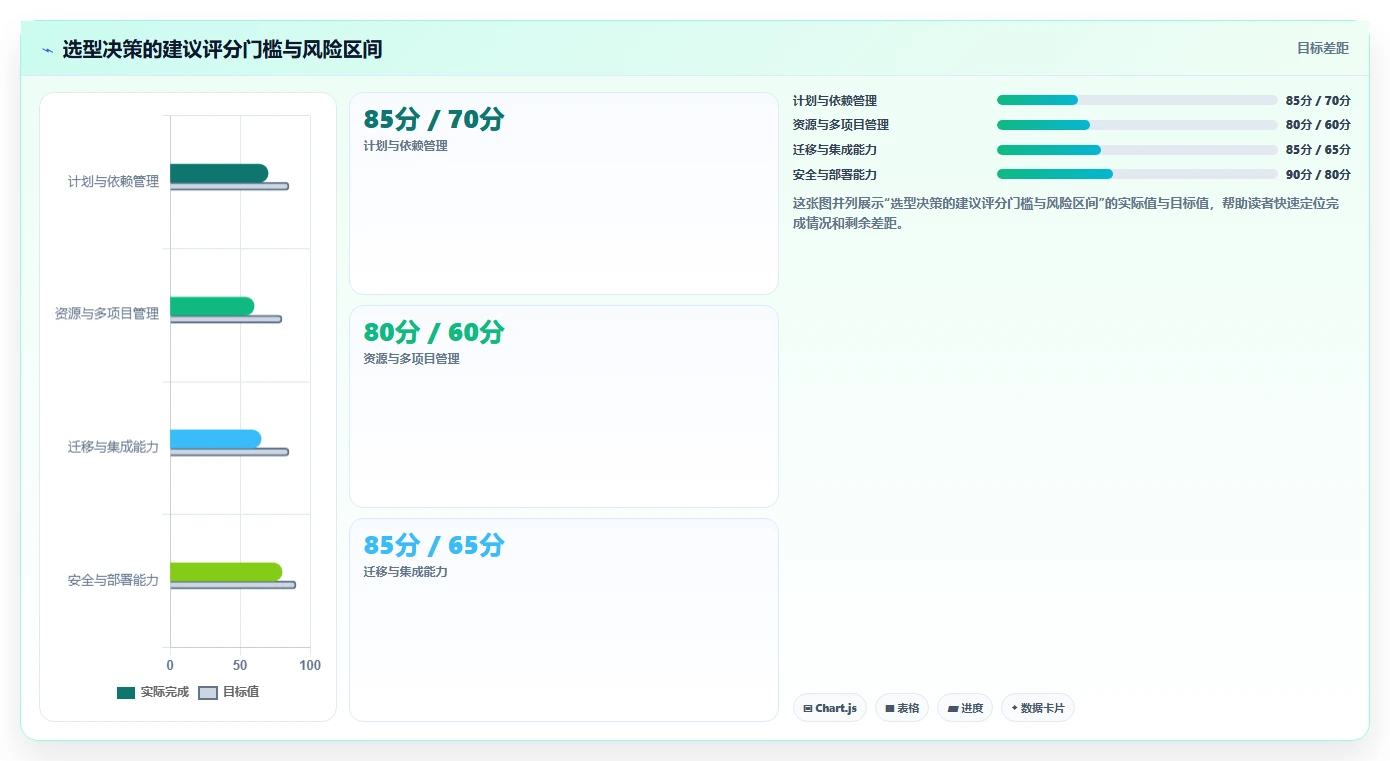Click chart axis label 安全与部署能力

113,580
